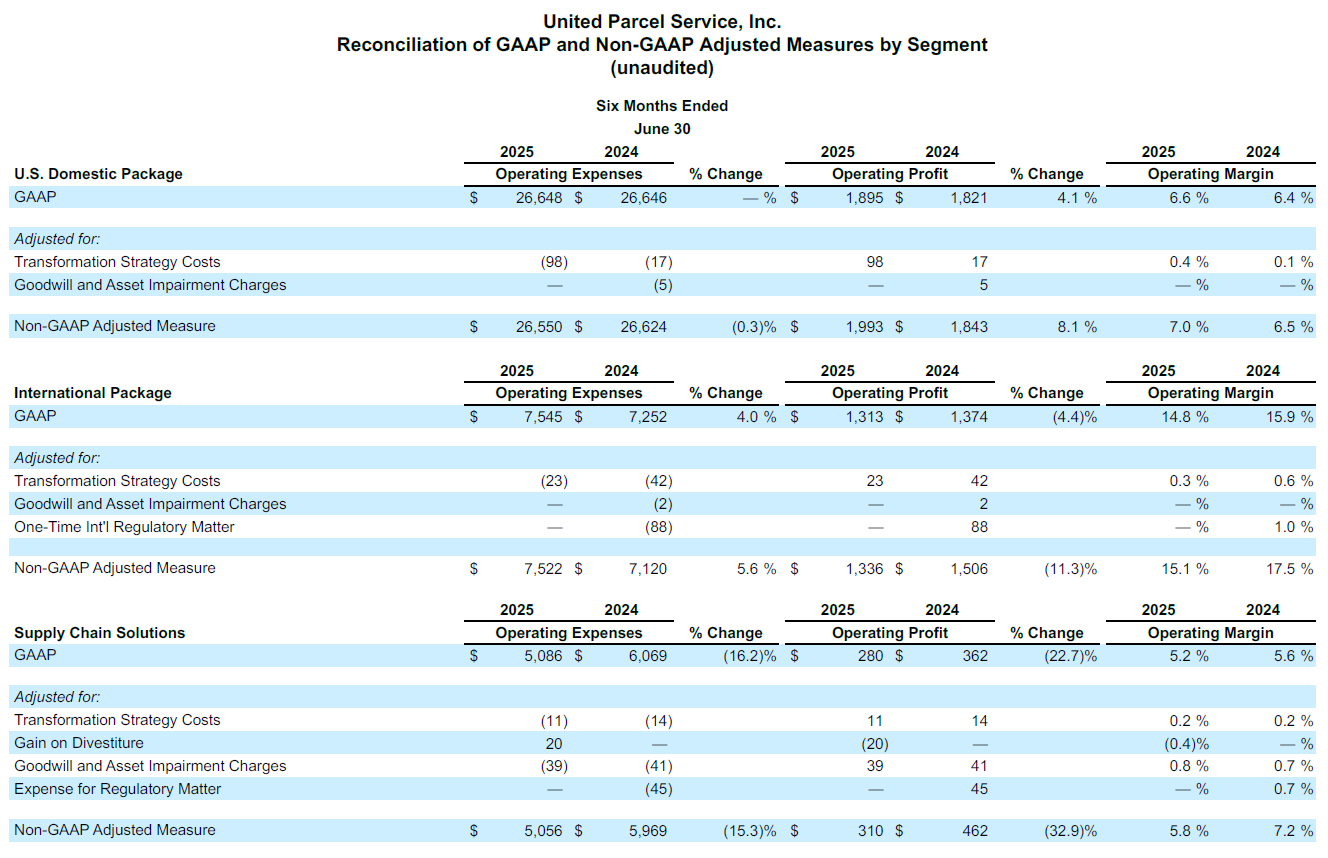Select the 8.1 % change value

tap(1077, 326)
